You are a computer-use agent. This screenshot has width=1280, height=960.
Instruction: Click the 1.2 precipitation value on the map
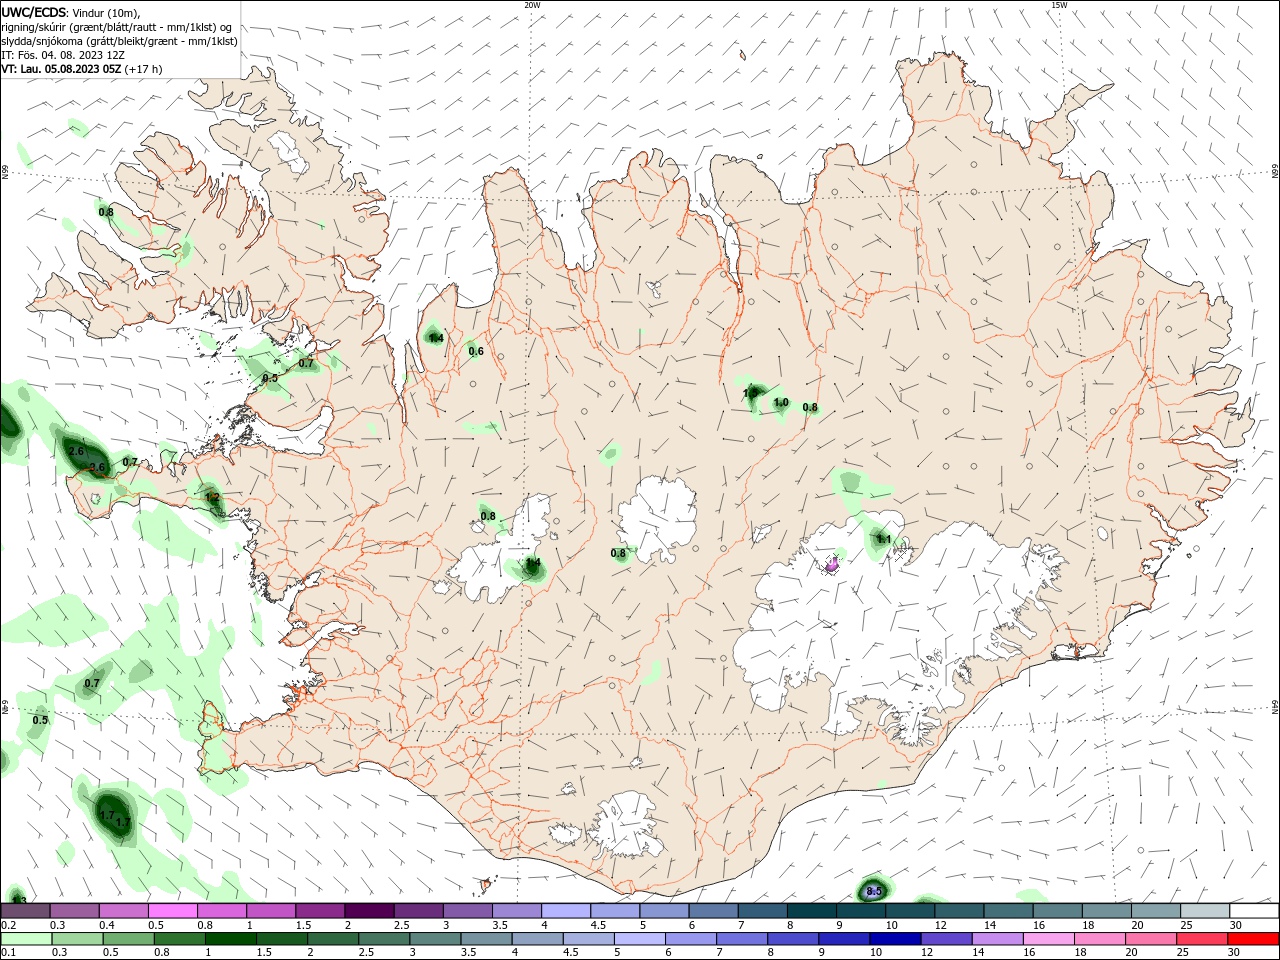point(212,497)
